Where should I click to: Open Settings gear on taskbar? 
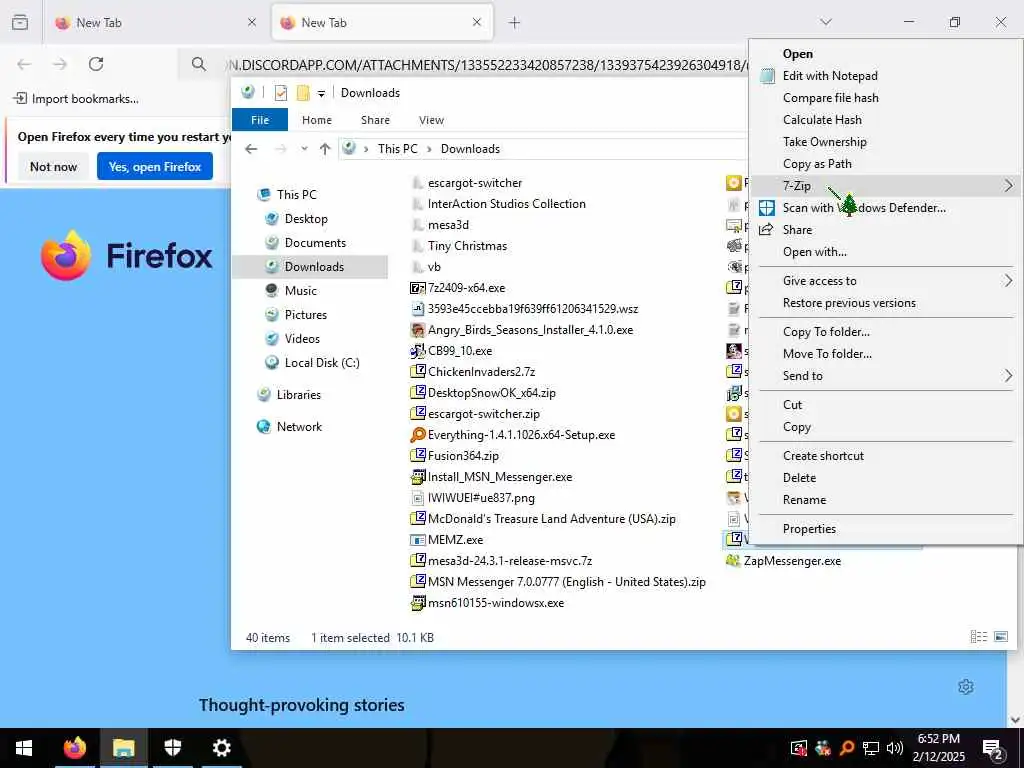pyautogui.click(x=221, y=748)
